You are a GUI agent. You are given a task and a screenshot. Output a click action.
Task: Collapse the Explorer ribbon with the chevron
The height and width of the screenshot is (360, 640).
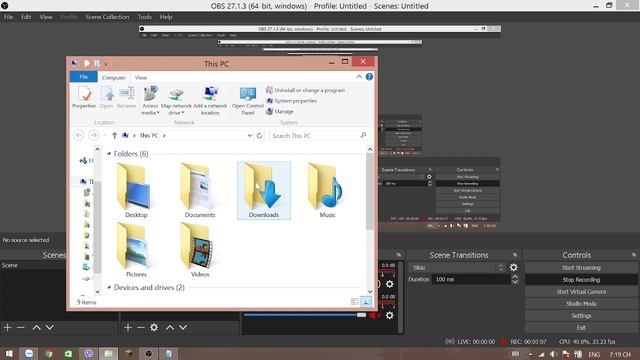[359, 77]
